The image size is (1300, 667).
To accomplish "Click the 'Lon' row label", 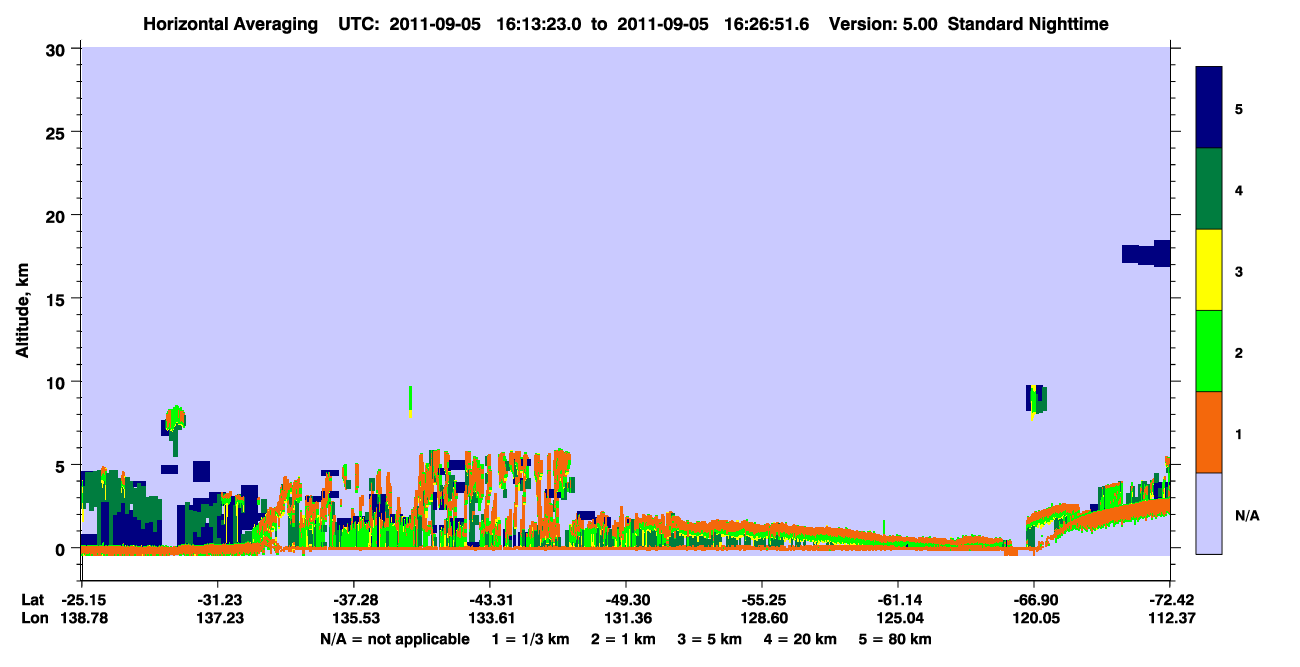I will tap(33, 618).
